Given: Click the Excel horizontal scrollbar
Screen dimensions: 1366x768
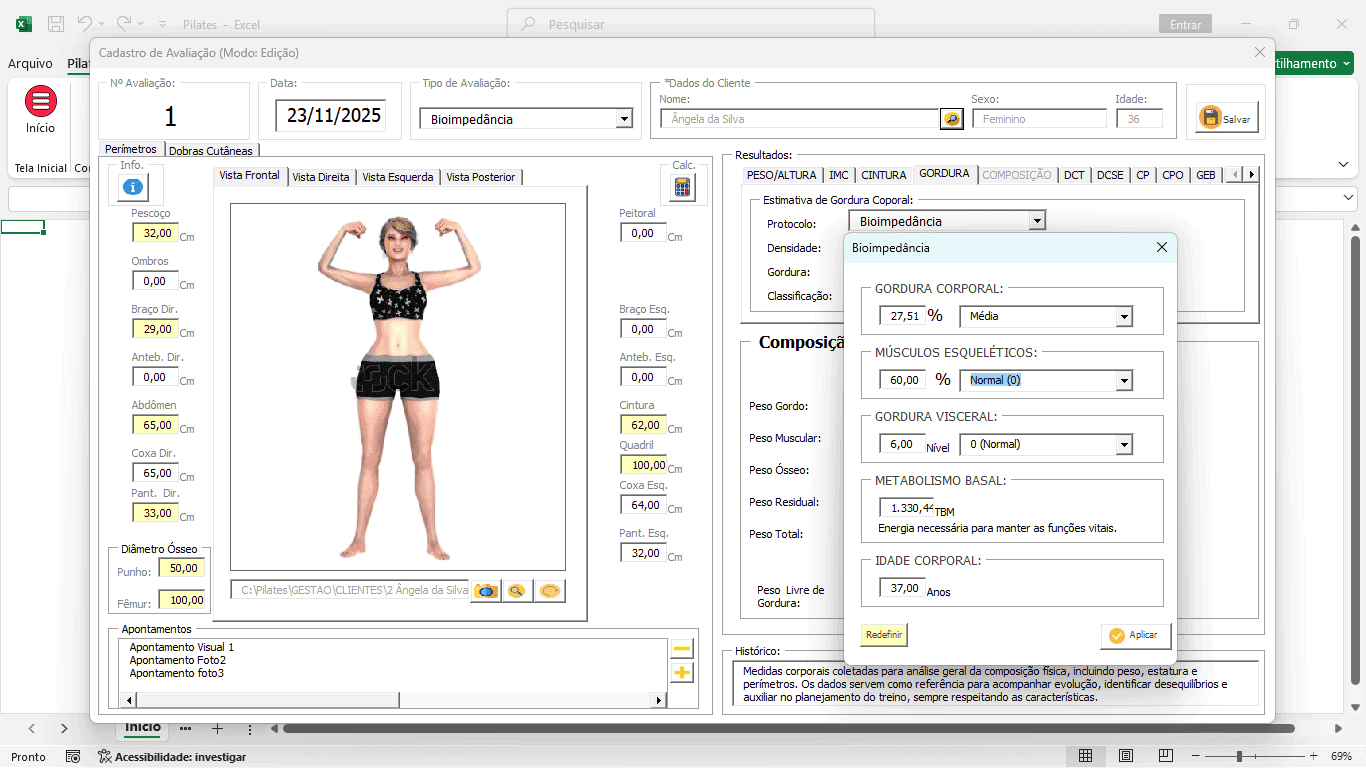Looking at the screenshot, I should (788, 729).
